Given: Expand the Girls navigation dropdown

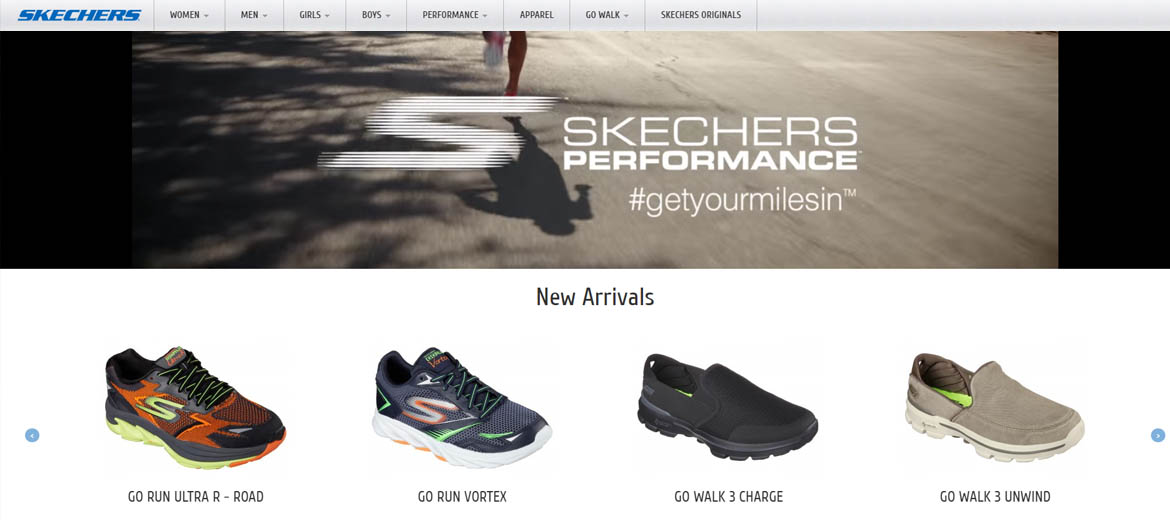Looking at the screenshot, I should [x=314, y=15].
